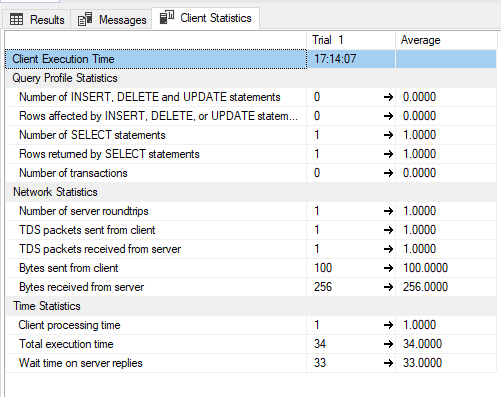Viewport: 501px width, 397px height.
Task: Select the Client Statistics tab
Action: coord(206,18)
